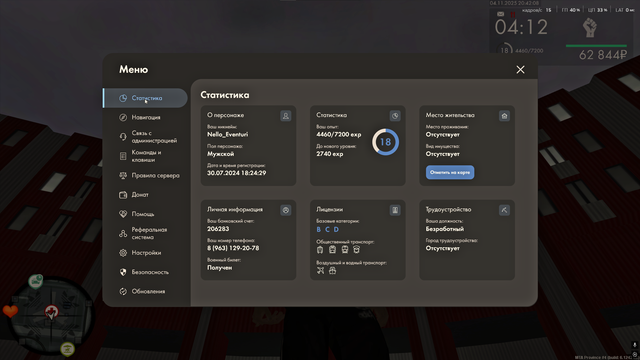Click the headset icon for admin contact
The image size is (640, 360).
[123, 137]
